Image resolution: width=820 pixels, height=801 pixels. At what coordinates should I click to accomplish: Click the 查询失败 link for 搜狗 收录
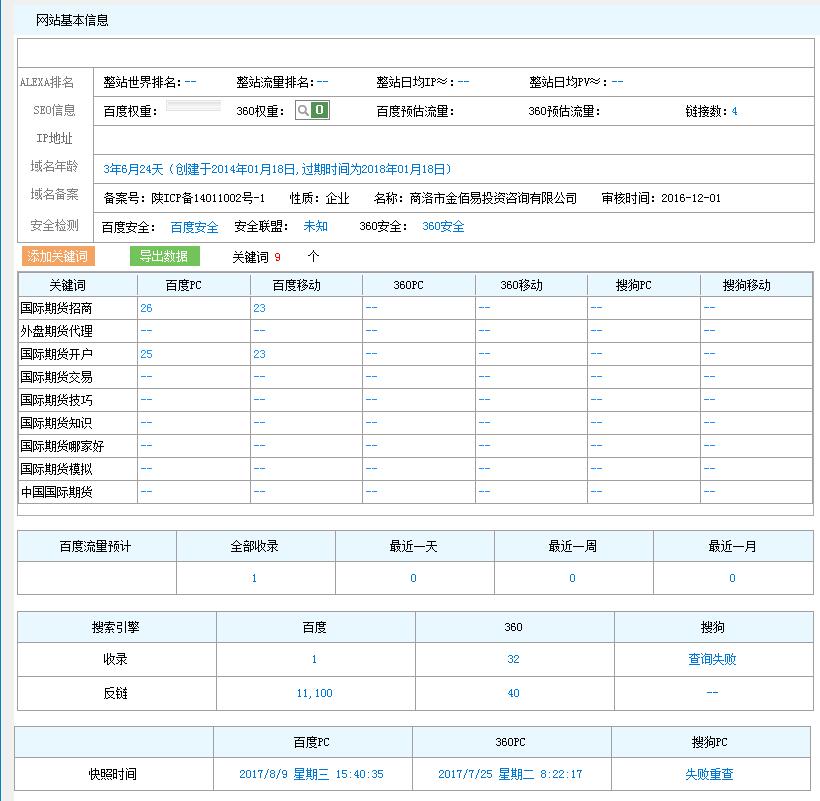tap(710, 659)
